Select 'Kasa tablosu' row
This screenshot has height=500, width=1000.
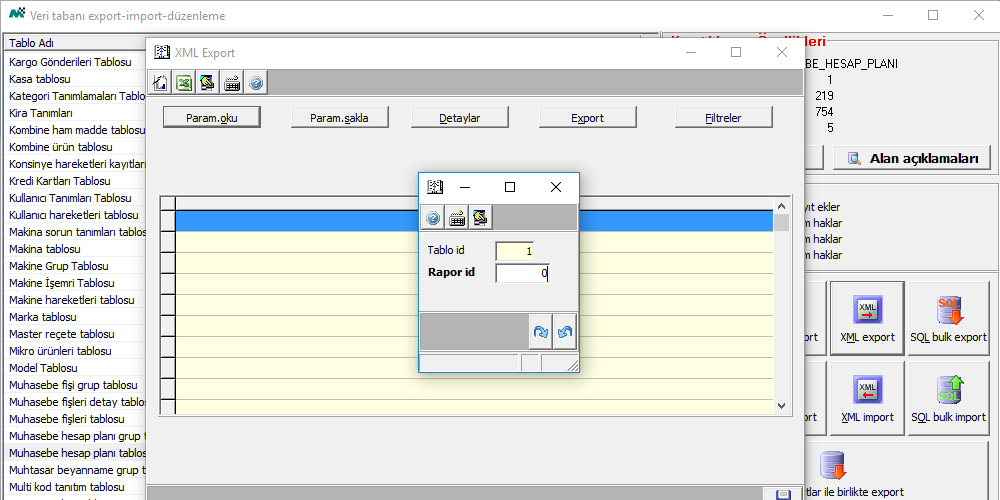pos(75,79)
